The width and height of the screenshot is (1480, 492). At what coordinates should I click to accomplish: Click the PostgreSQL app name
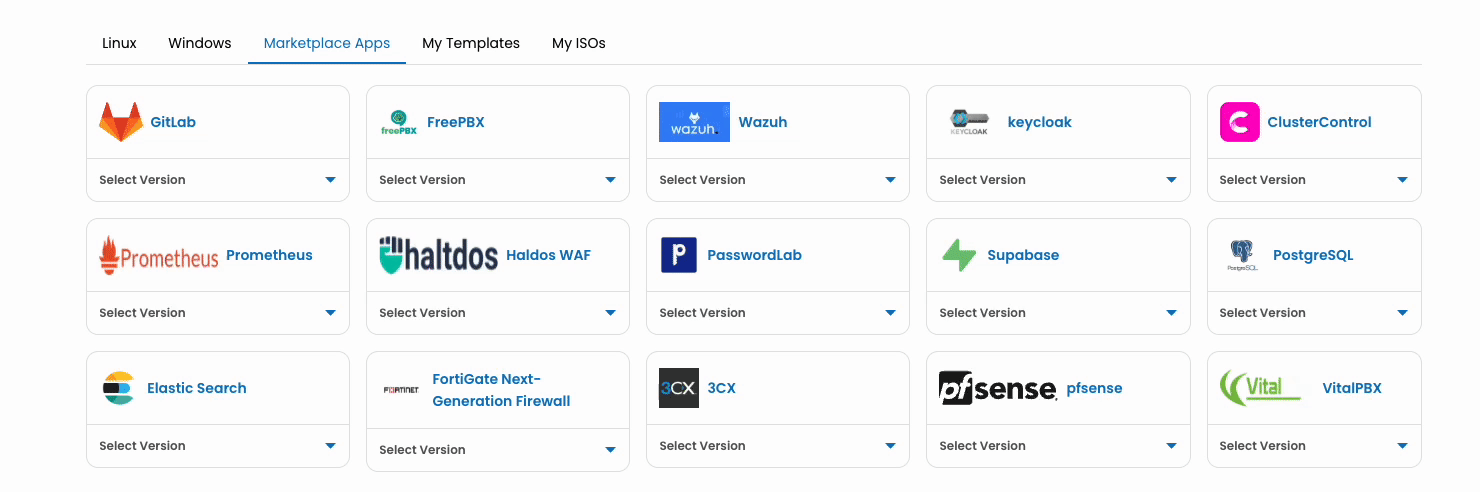tap(1313, 255)
